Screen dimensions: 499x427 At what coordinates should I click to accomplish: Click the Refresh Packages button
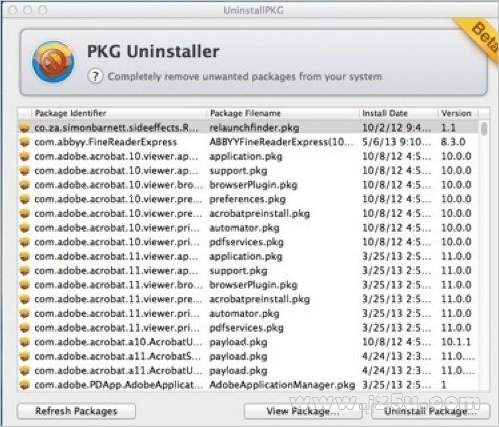pyautogui.click(x=76, y=411)
